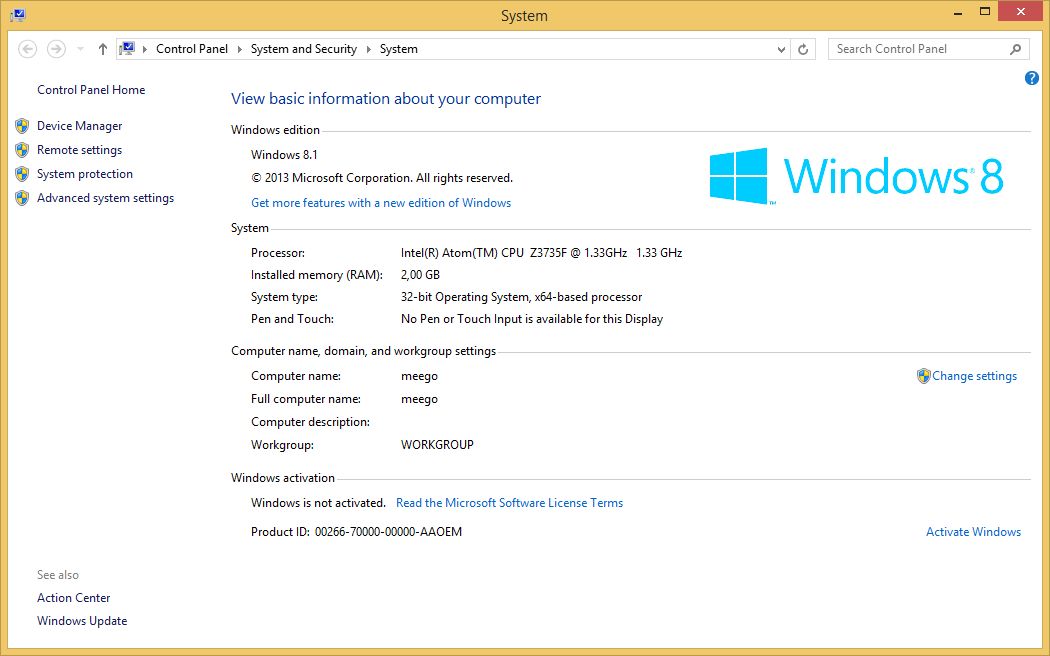The image size is (1050, 656).
Task: Select System and Security breadcrumb
Action: tap(303, 49)
